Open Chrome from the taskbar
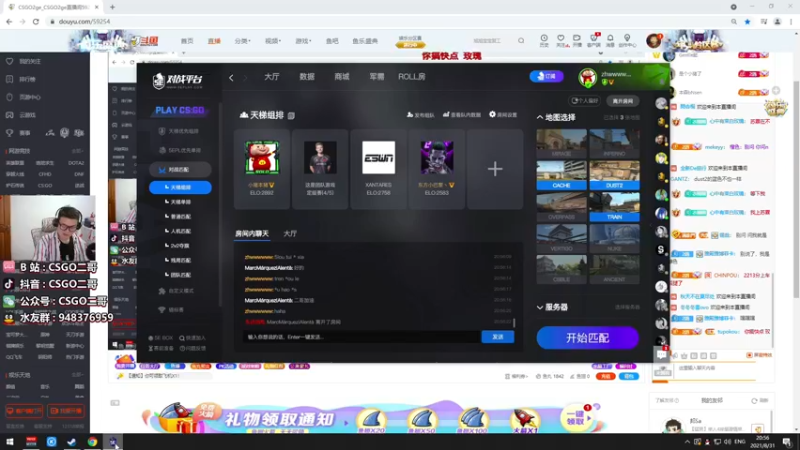The image size is (800, 450). (x=92, y=442)
